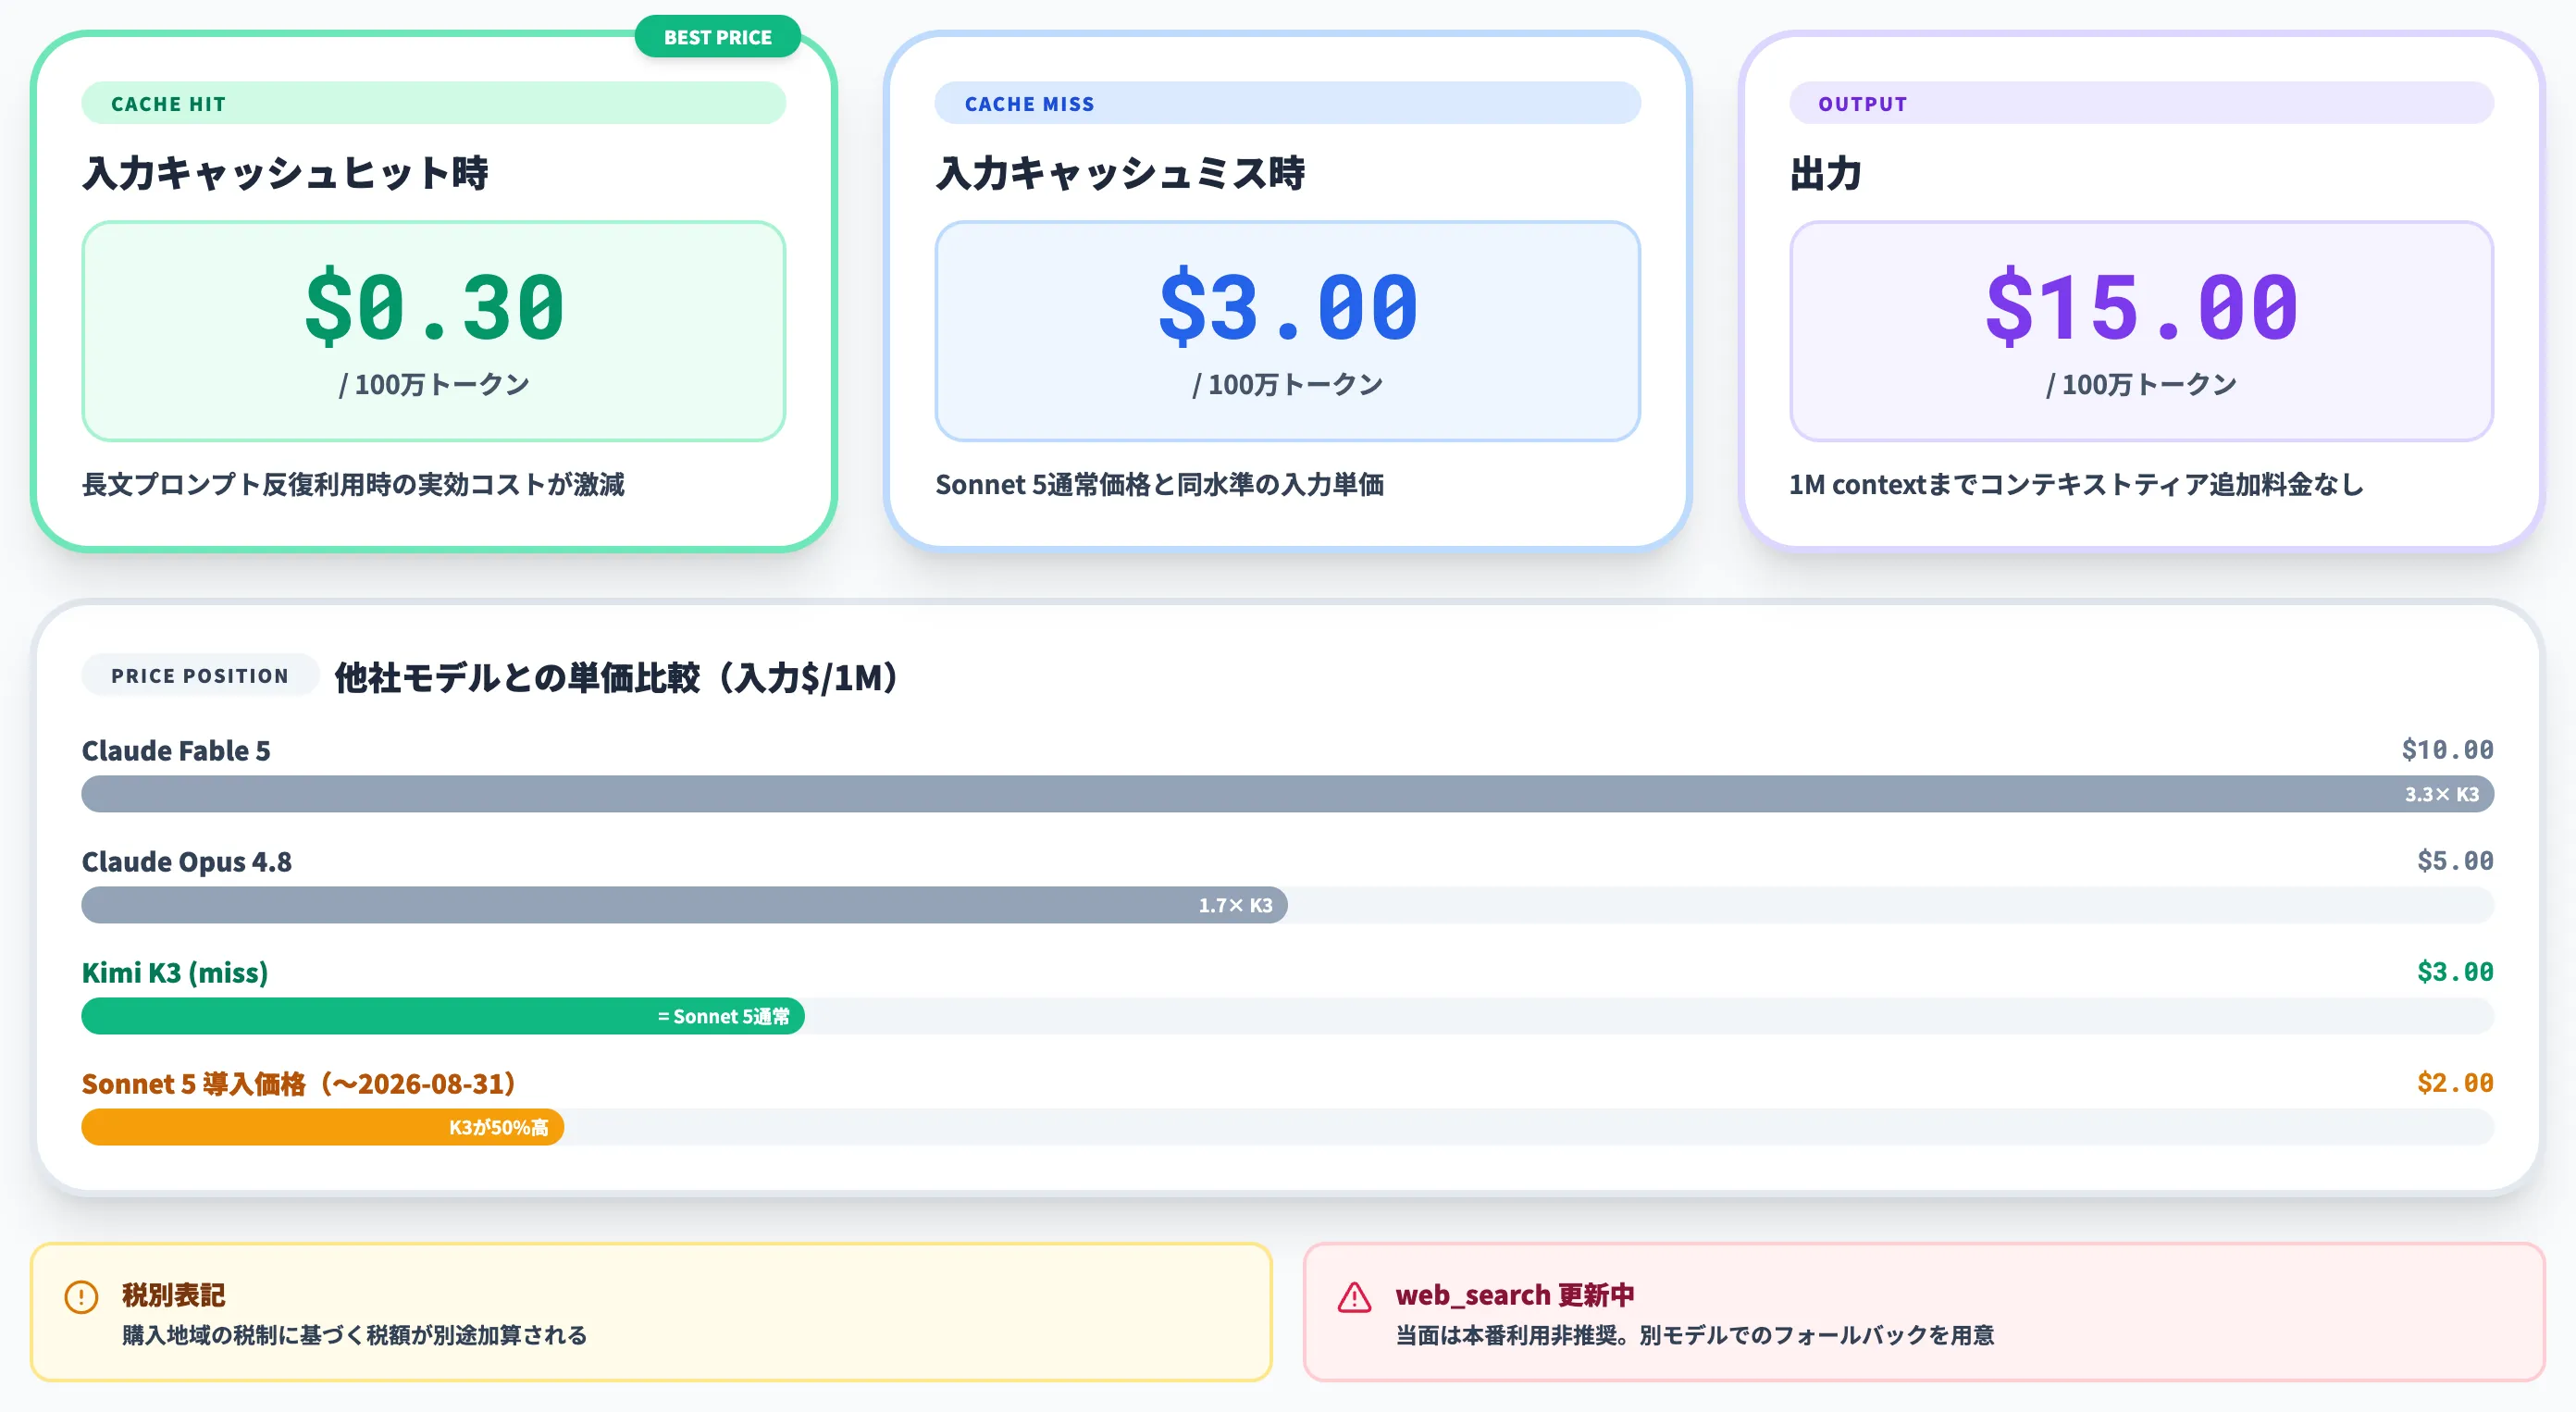Click the note Sonnet 5通常価格と同水準の入力単価
This screenshot has width=2576, height=1412.
pos(1159,484)
